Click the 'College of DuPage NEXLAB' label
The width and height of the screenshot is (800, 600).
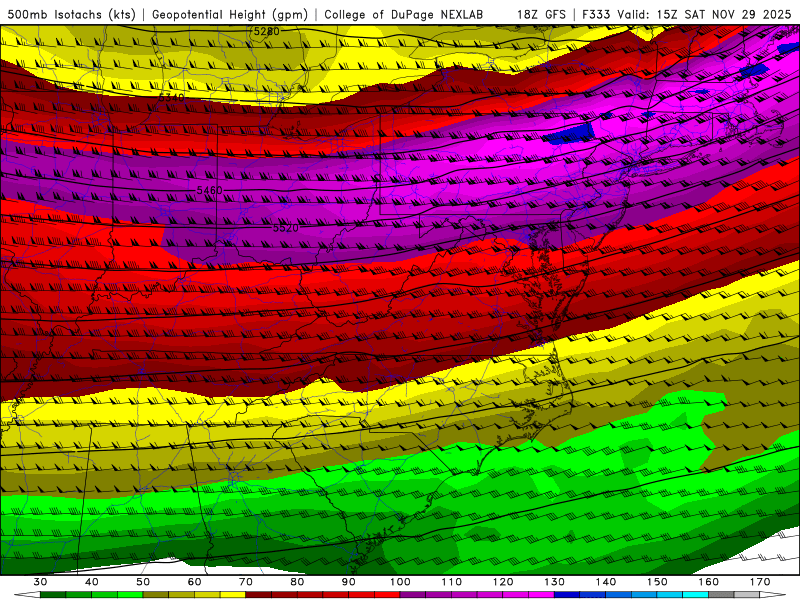[404, 14]
